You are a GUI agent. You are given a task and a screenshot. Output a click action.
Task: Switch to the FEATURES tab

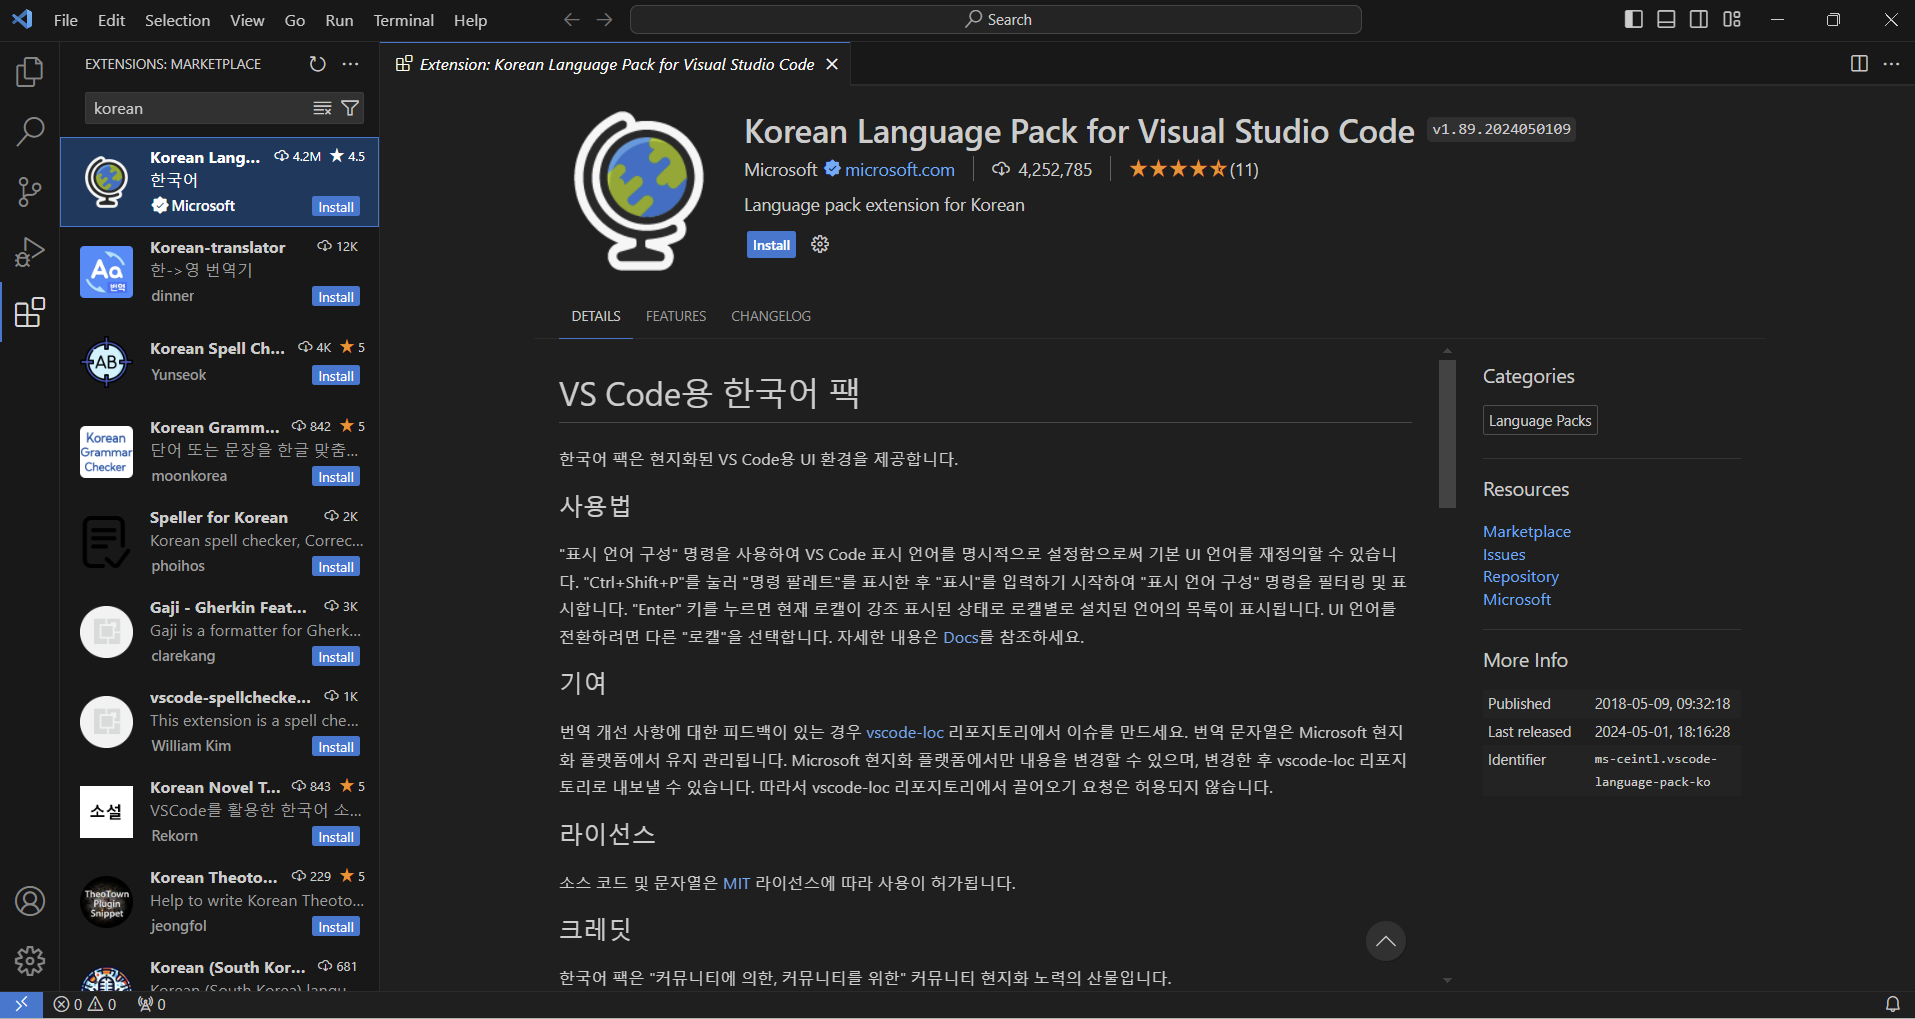[676, 316]
